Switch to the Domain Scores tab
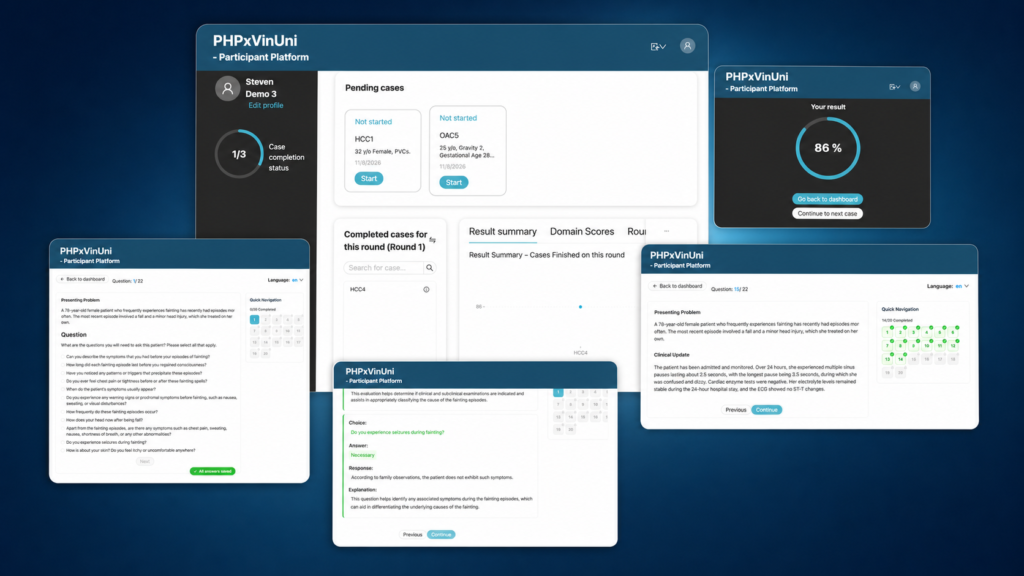 [x=582, y=232]
